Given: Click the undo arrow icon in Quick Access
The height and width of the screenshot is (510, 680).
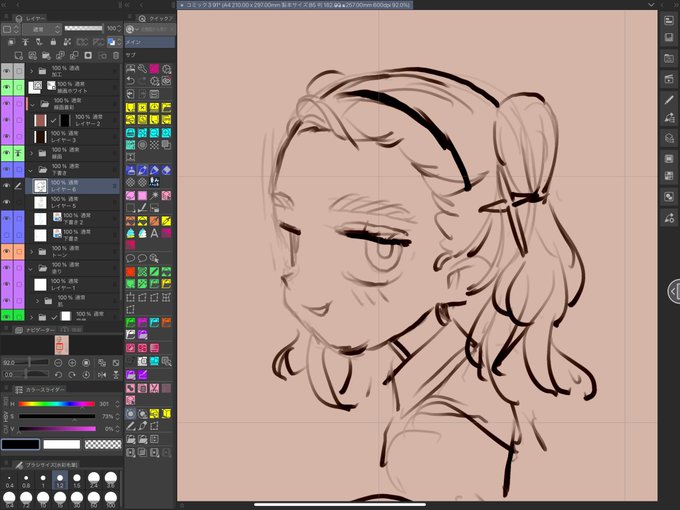Looking at the screenshot, I should click(130, 81).
